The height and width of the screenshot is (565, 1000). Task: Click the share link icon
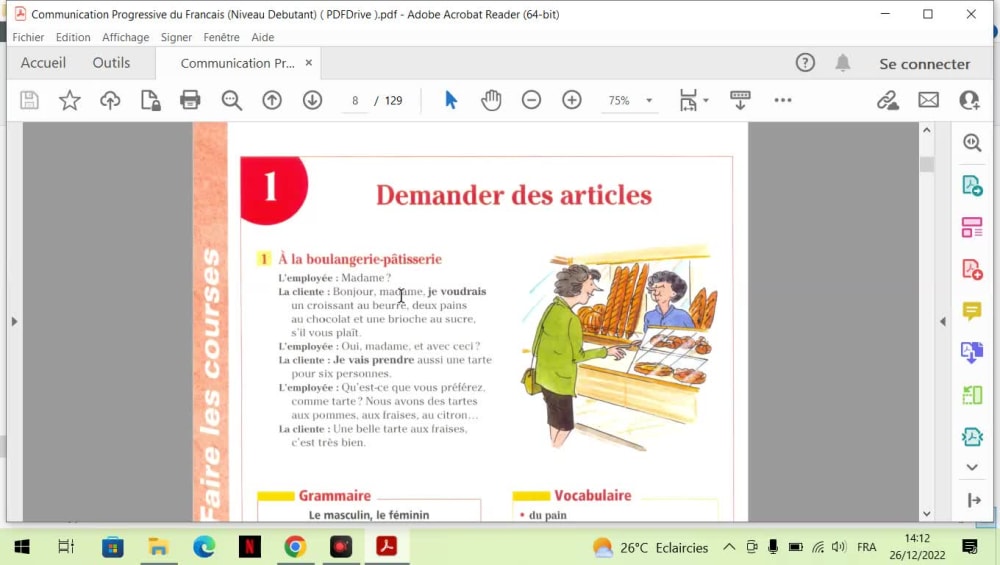coord(887,100)
